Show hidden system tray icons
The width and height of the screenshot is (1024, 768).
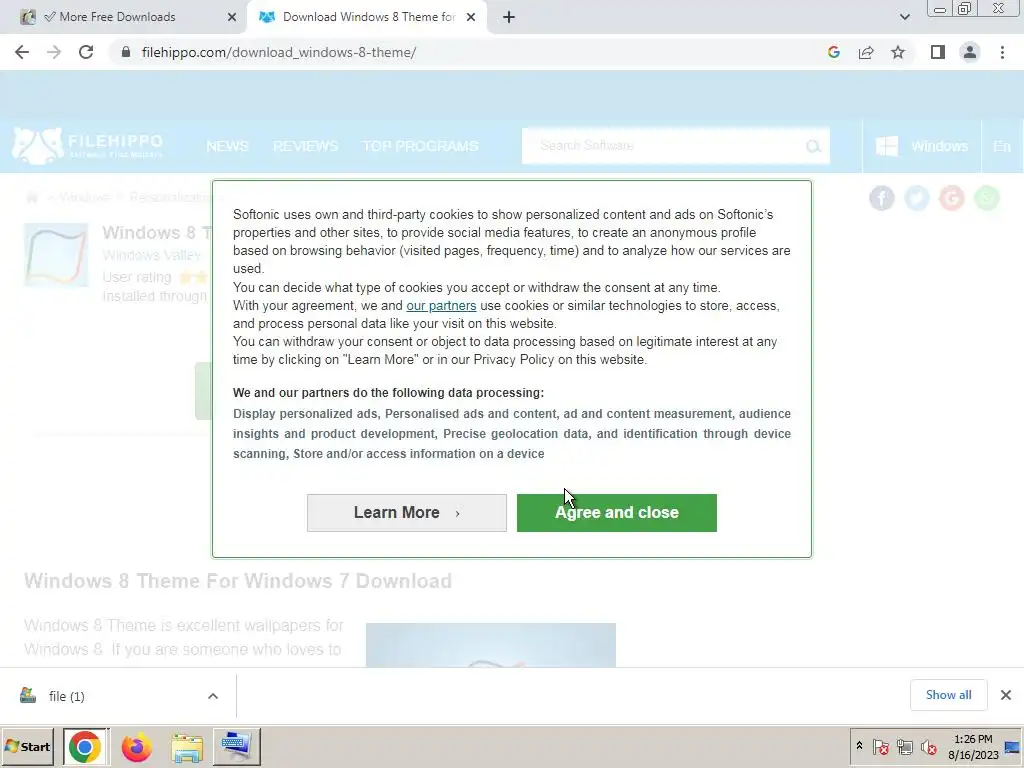pyautogui.click(x=859, y=746)
